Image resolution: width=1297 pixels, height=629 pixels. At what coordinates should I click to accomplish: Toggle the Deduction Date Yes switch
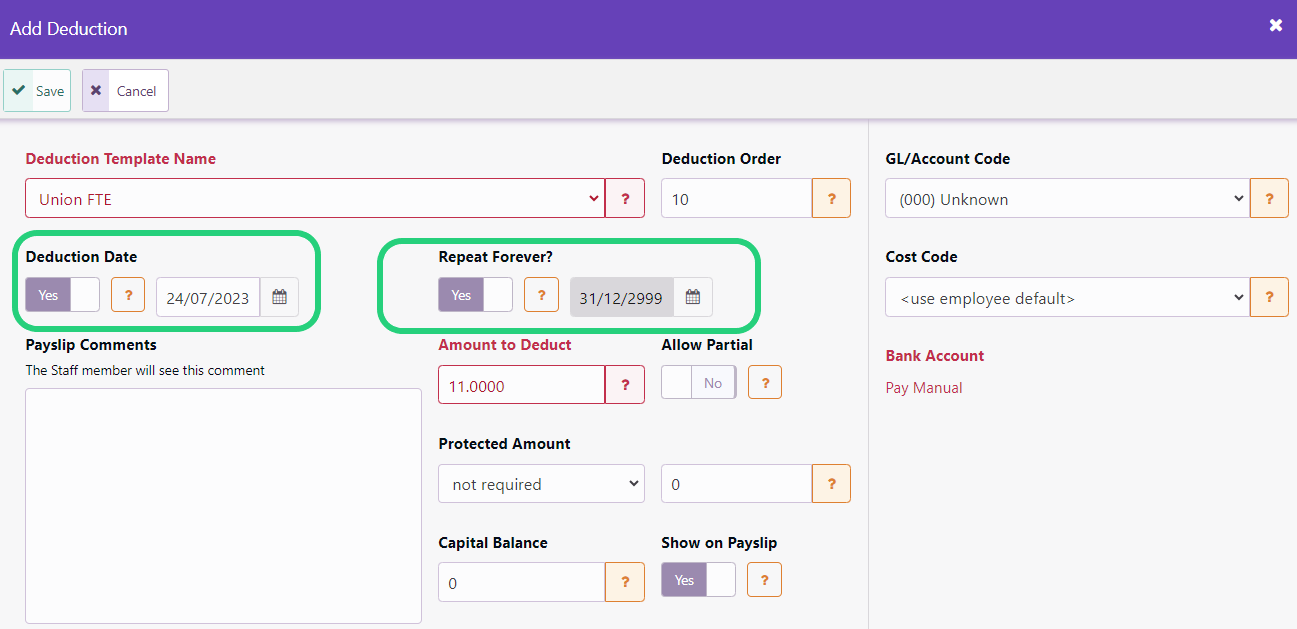(x=63, y=295)
